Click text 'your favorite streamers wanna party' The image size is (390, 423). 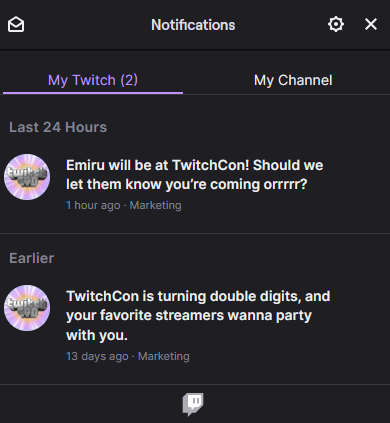tap(189, 316)
